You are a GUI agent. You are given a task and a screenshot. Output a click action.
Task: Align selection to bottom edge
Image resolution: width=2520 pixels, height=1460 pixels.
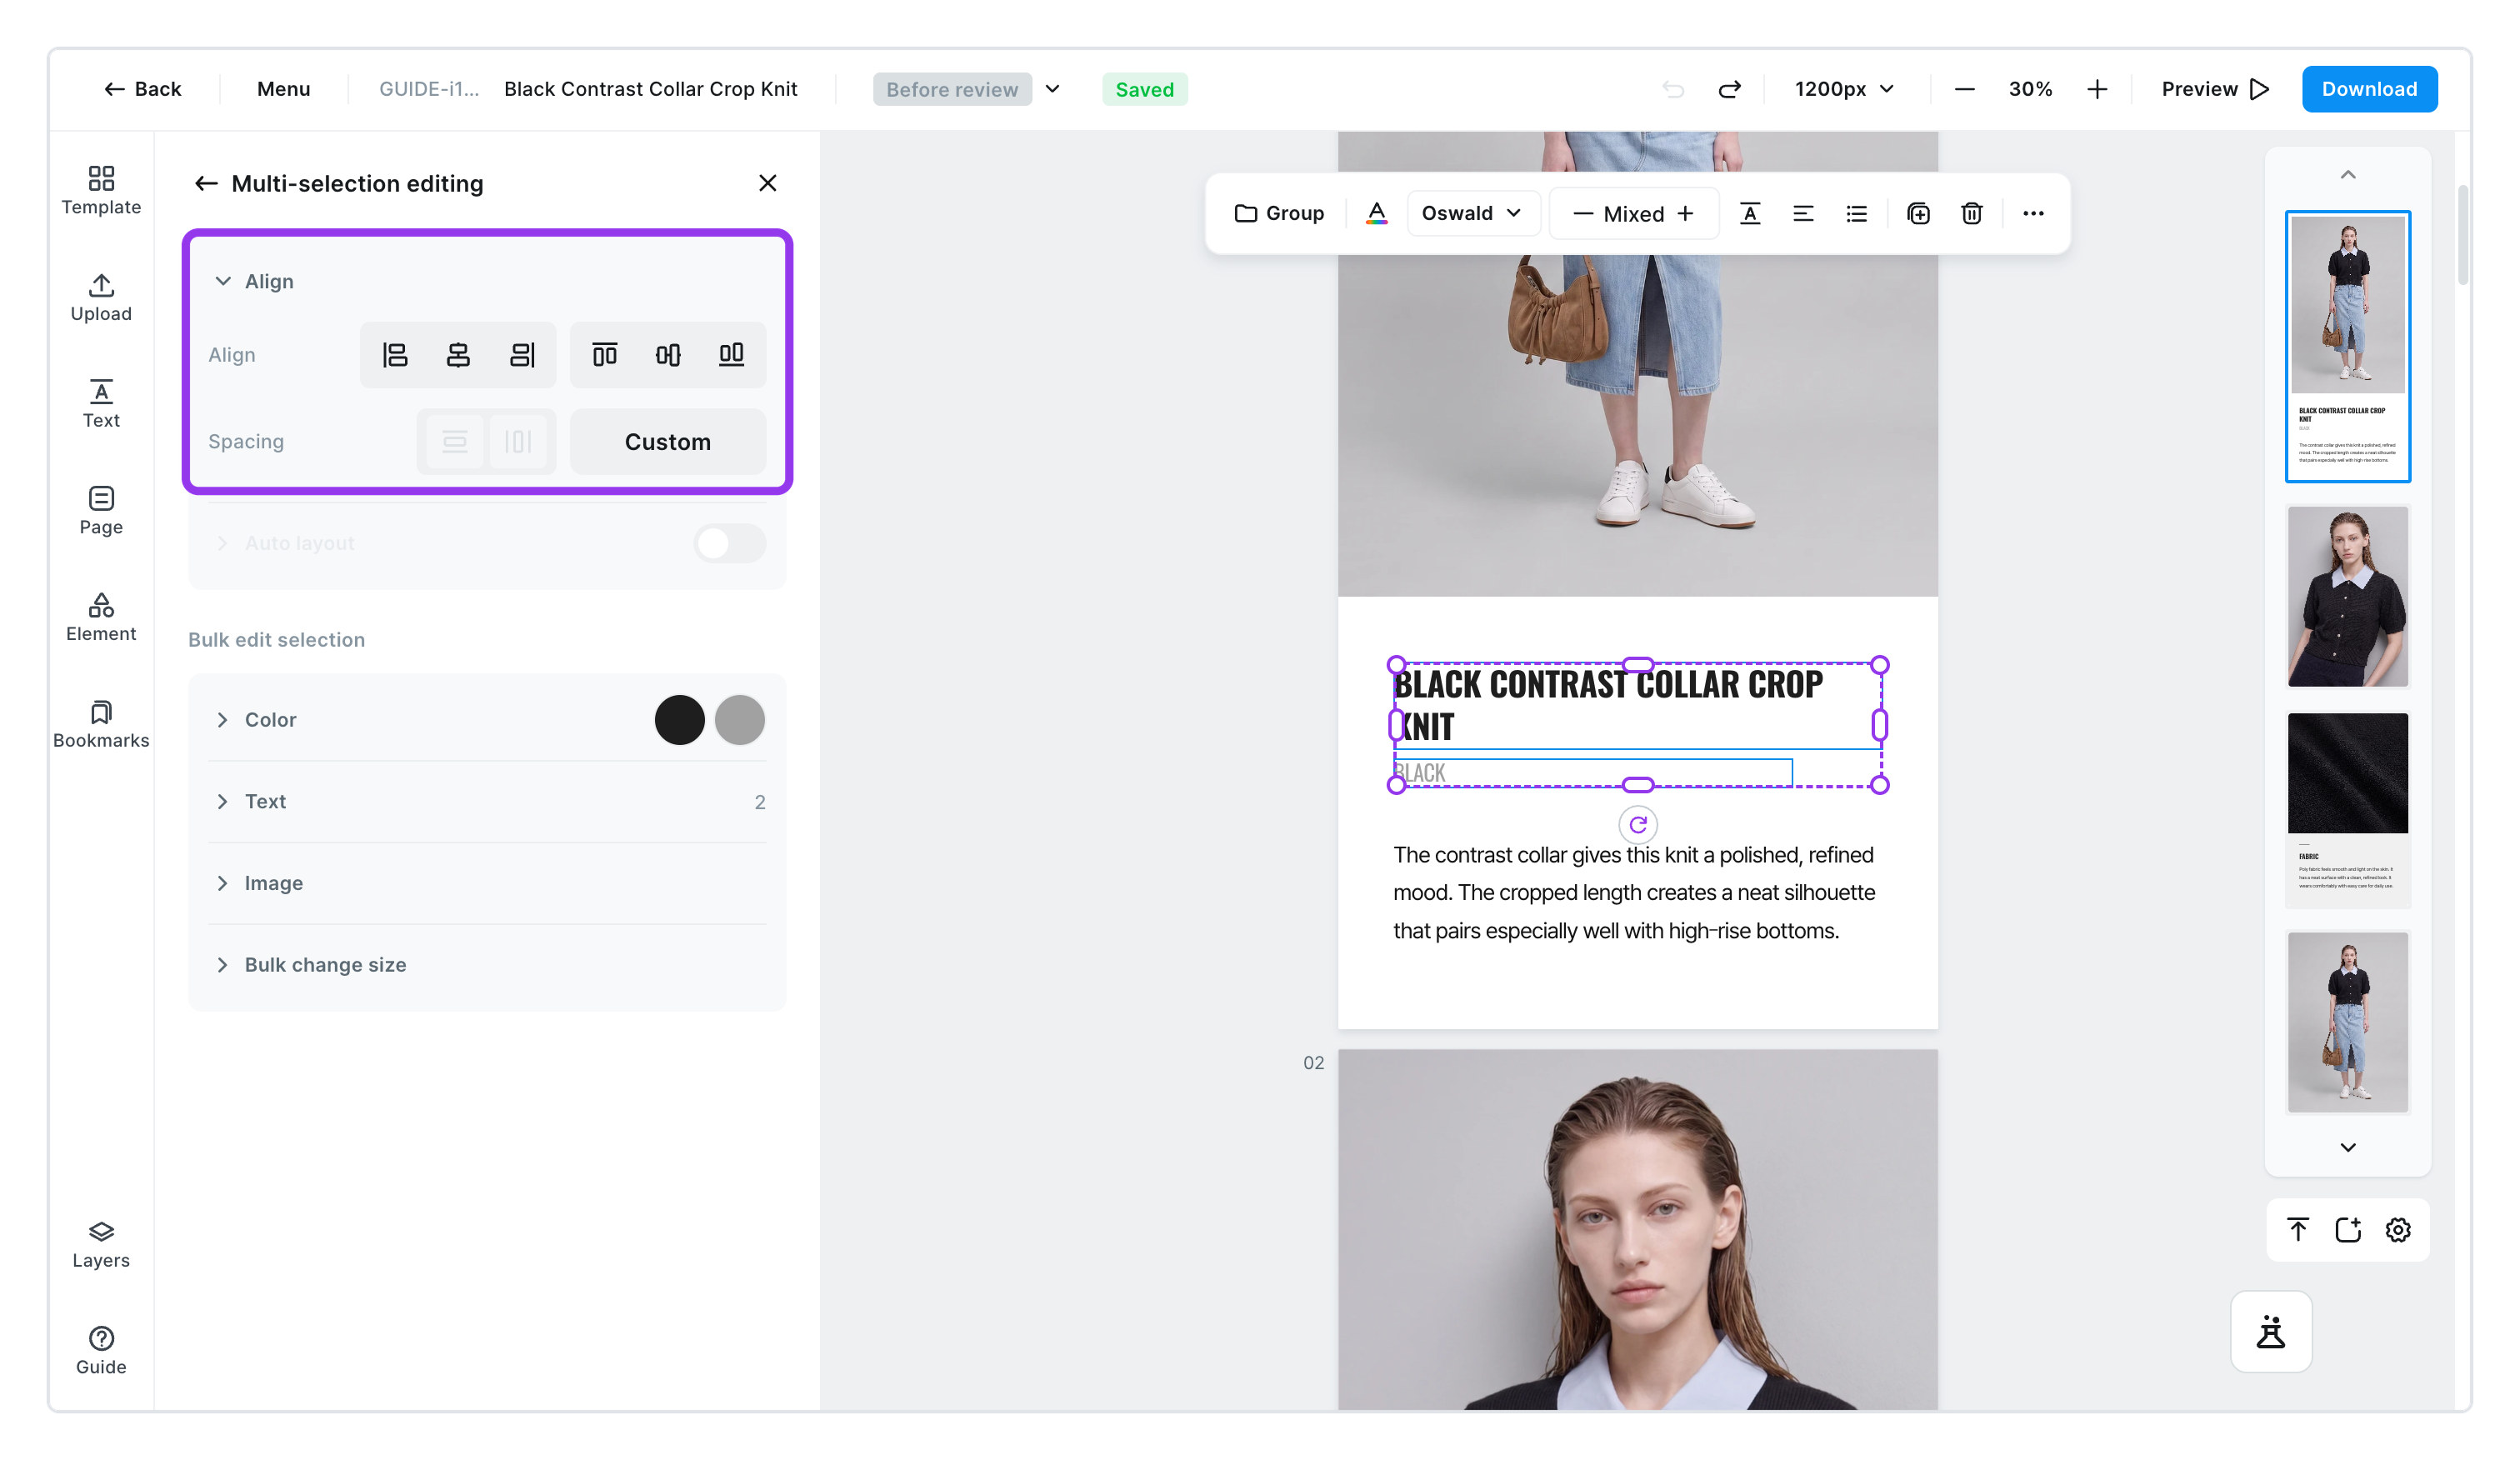[732, 355]
